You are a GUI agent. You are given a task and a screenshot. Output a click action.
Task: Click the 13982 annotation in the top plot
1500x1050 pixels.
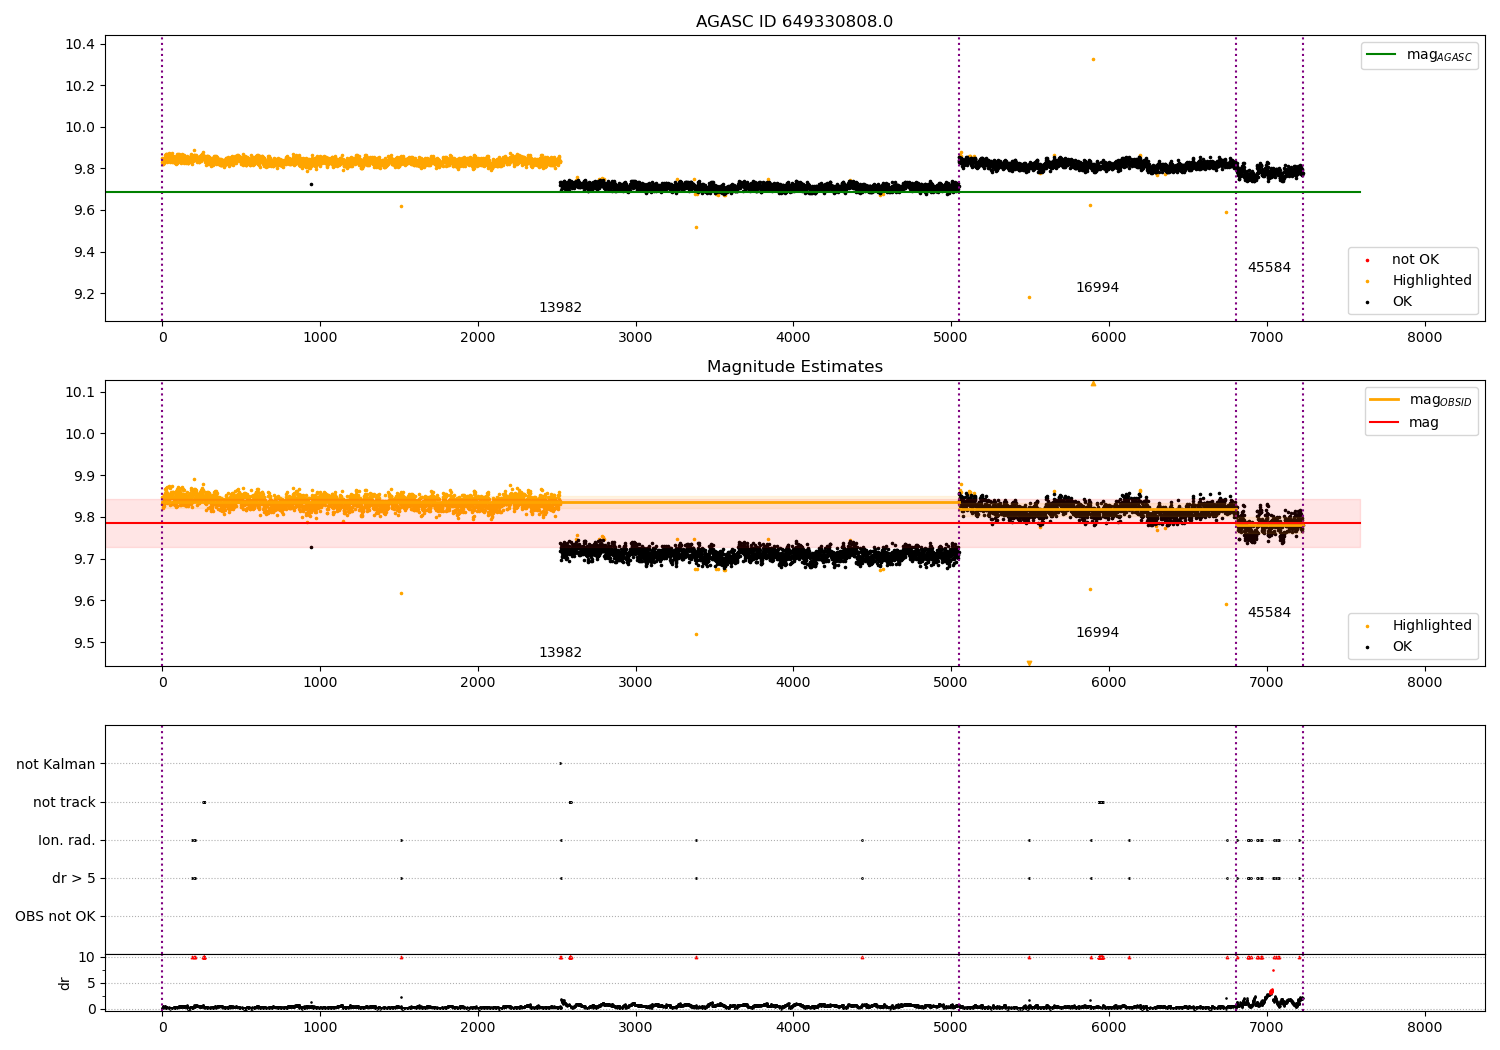560,308
